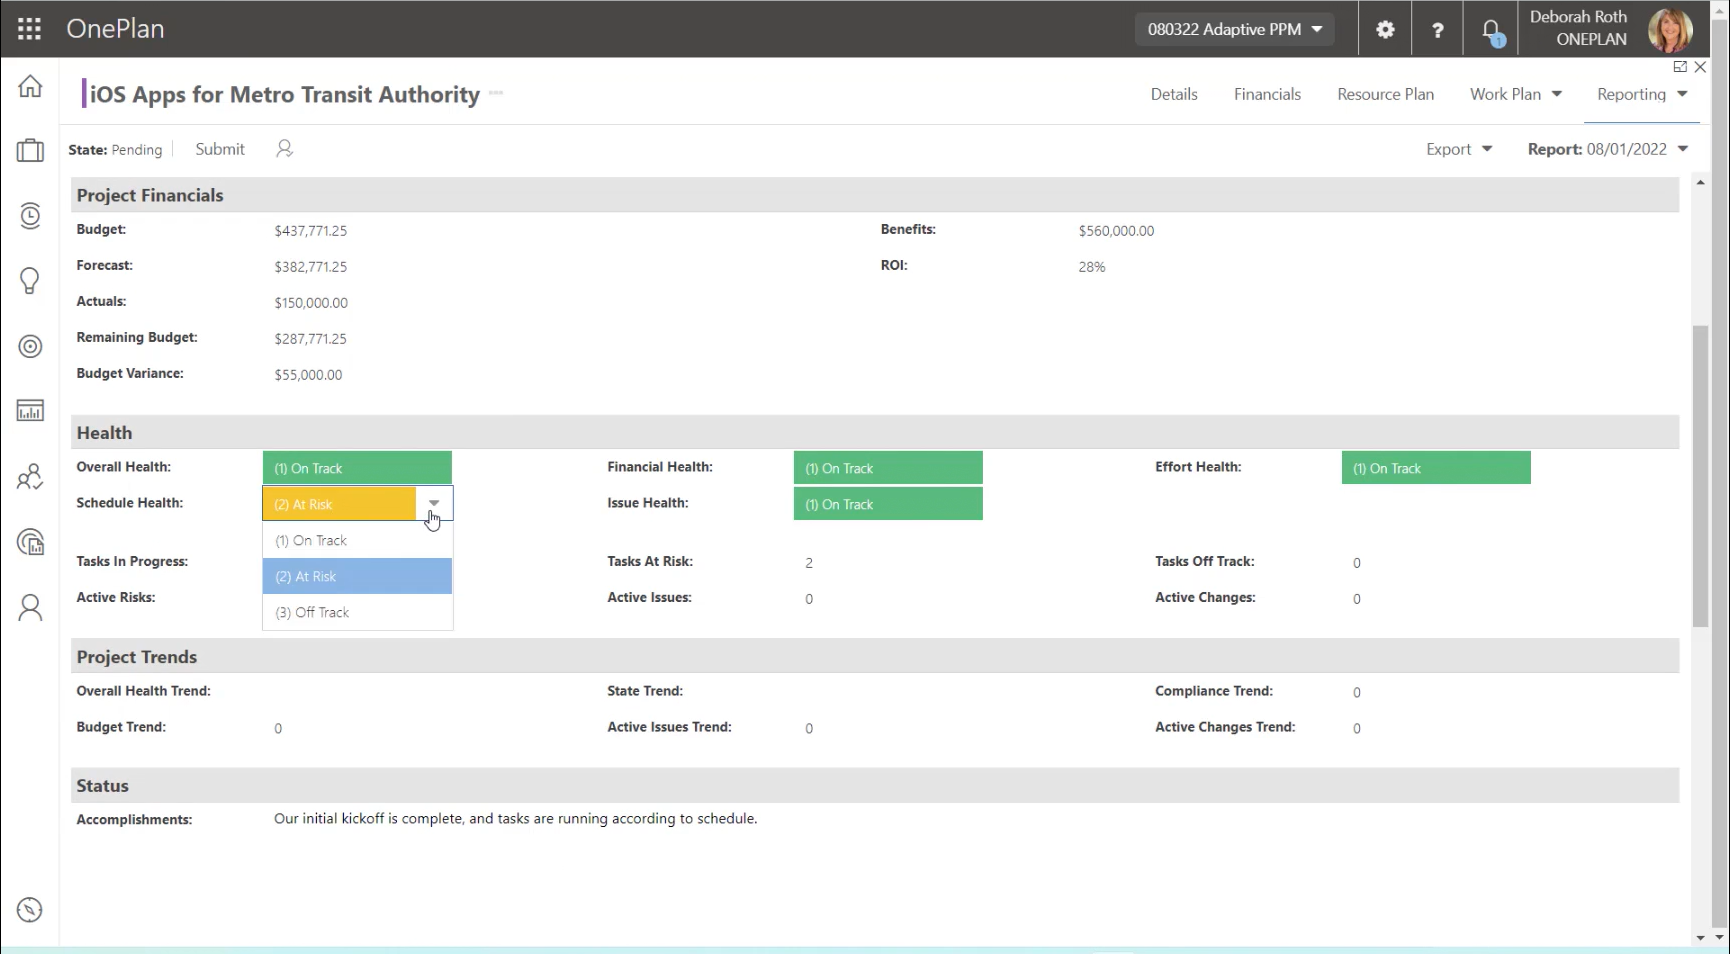The image size is (1730, 954).
Task: Click the ROI value 28%
Action: [1092, 267]
